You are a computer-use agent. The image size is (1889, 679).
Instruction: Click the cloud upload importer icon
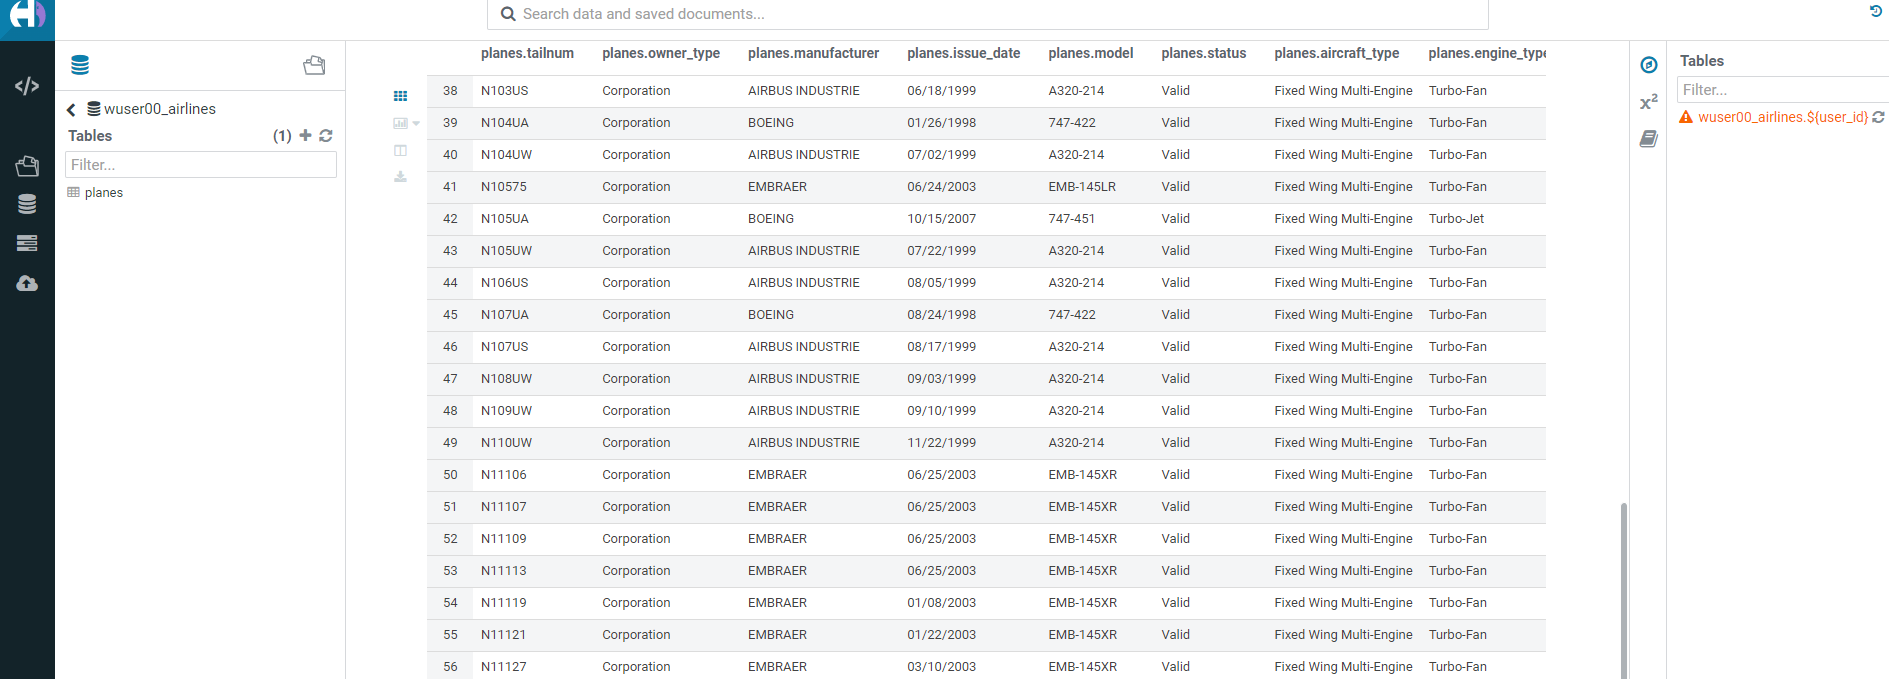point(27,283)
